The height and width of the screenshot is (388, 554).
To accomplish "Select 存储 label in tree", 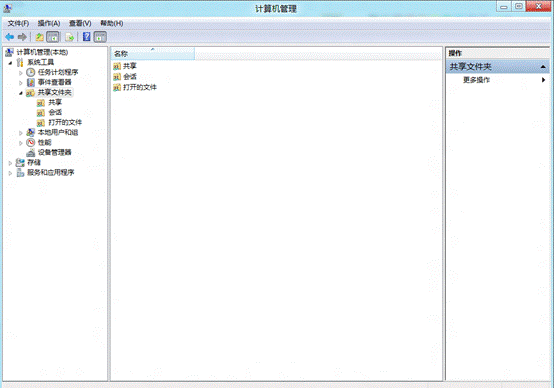I will pos(34,163).
